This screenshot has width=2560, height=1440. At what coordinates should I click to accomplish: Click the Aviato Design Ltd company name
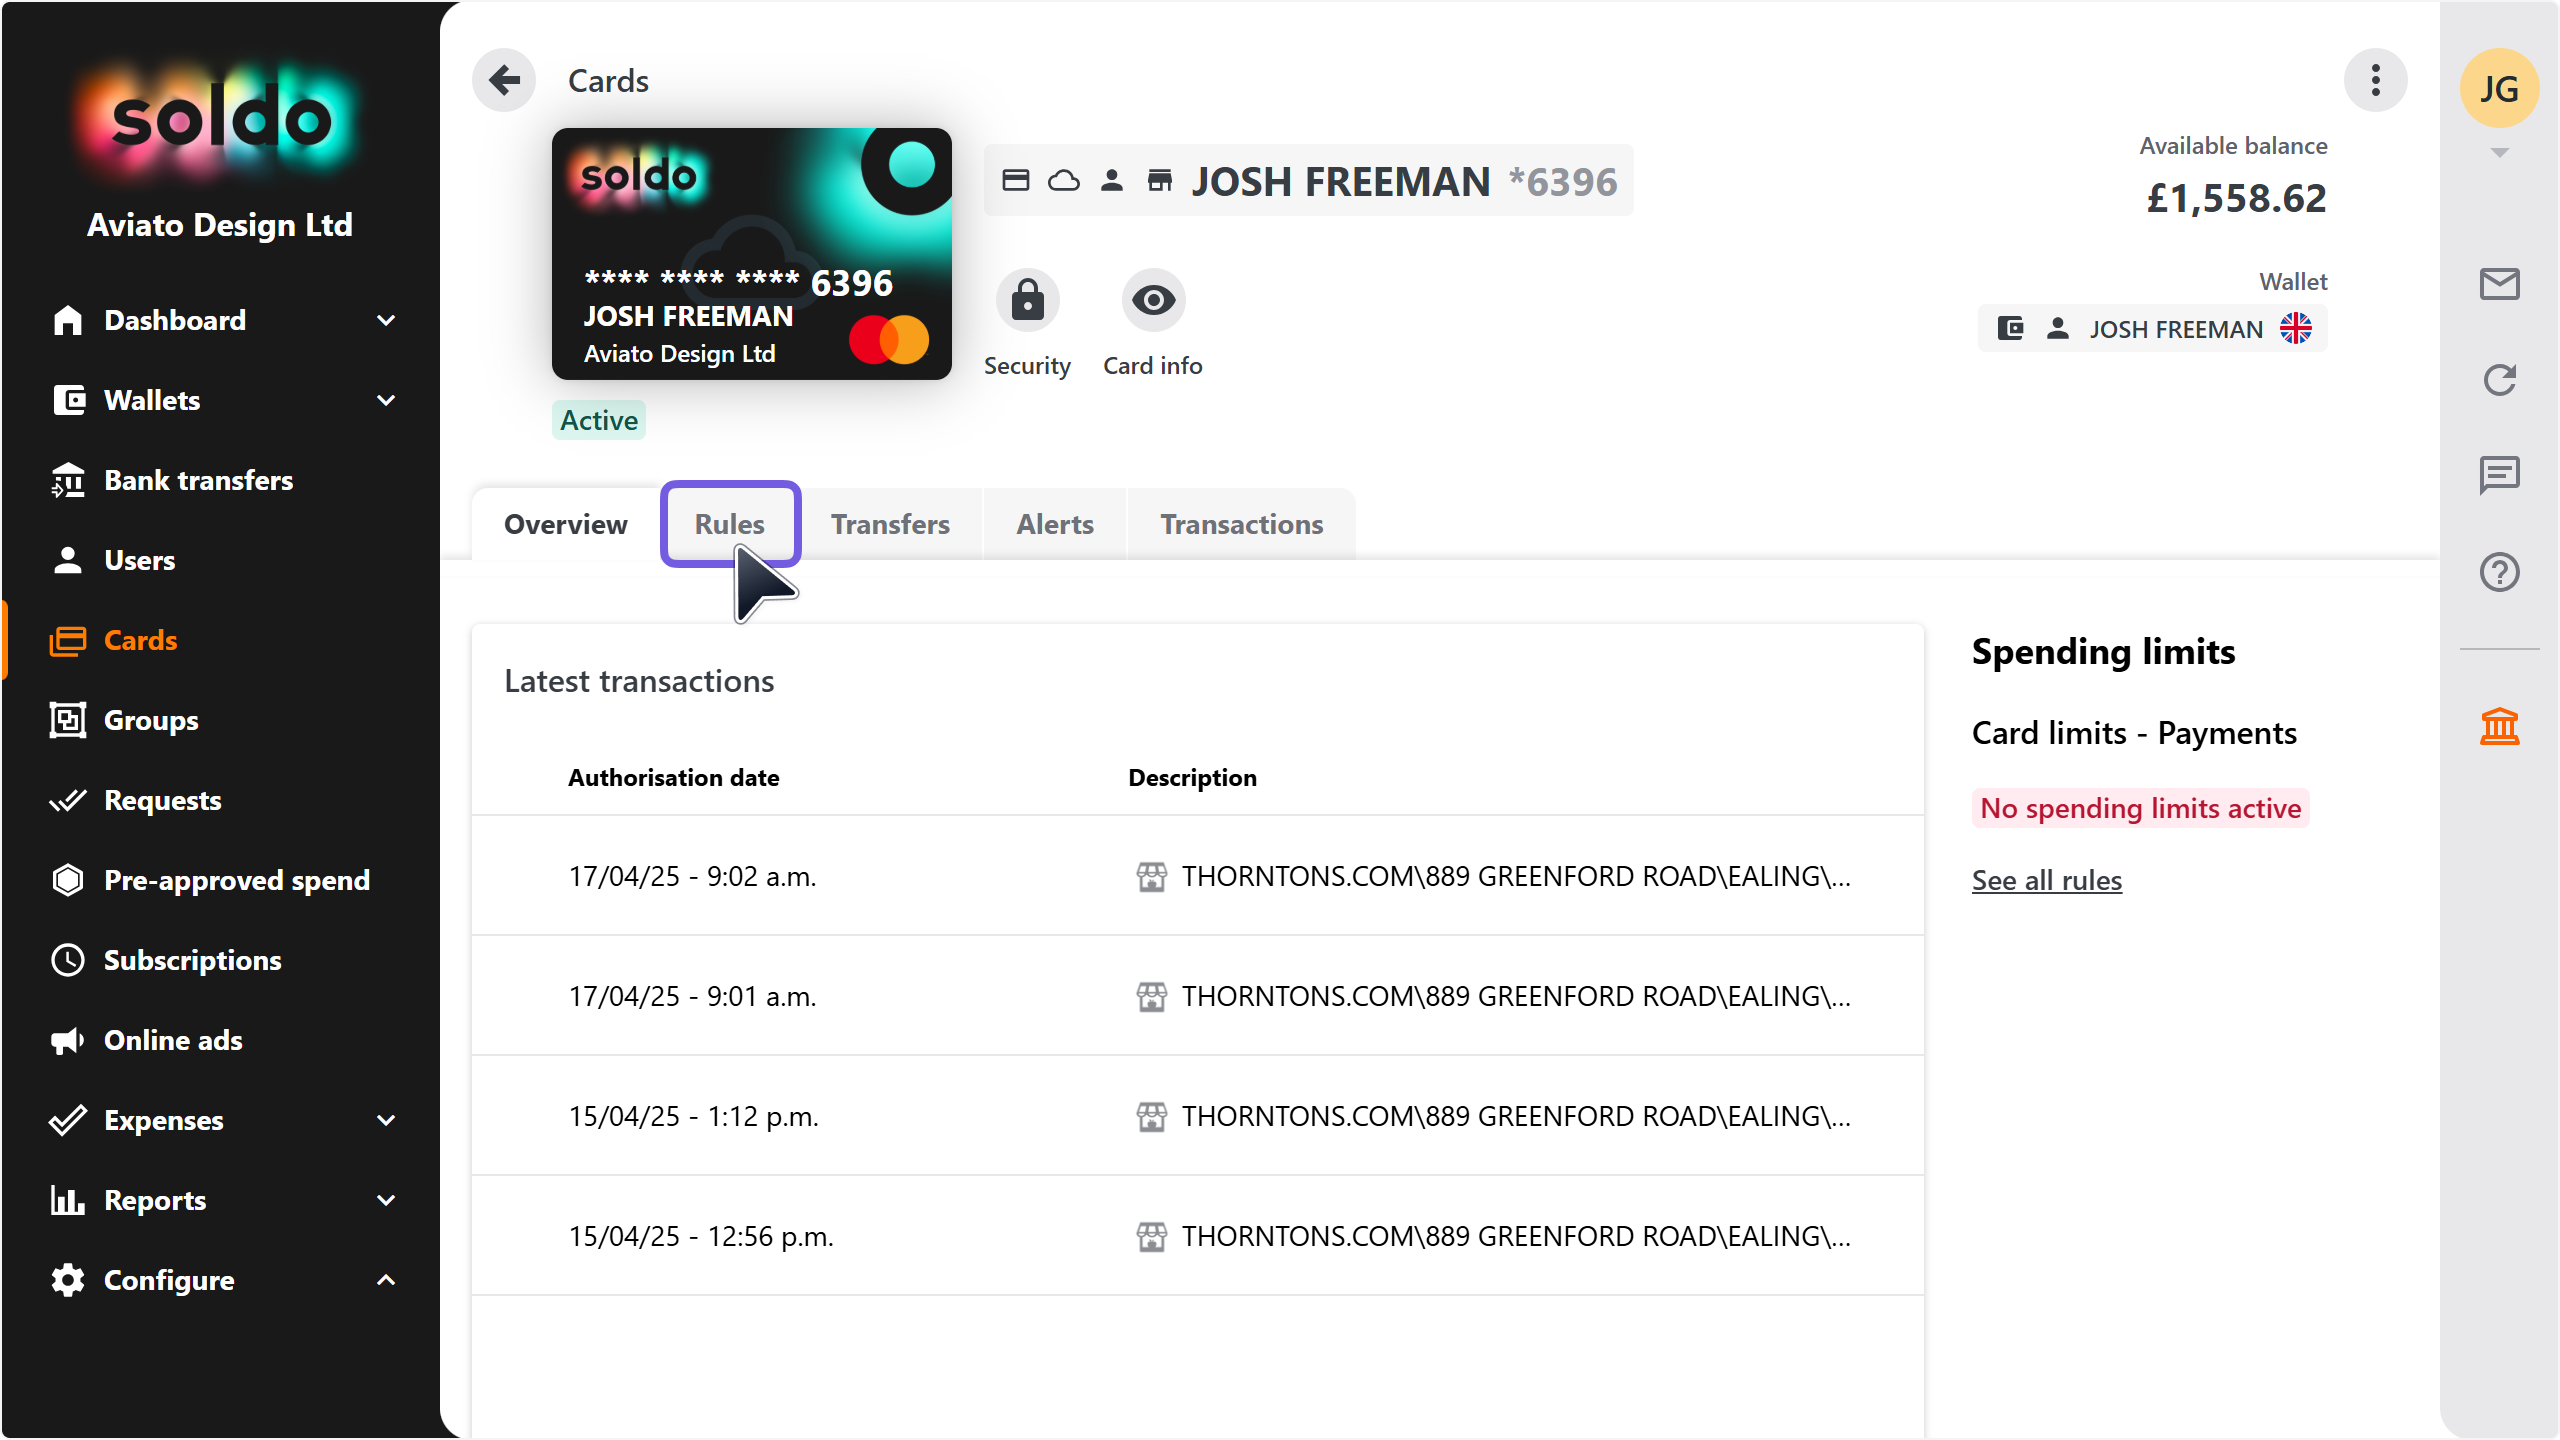pos(220,225)
